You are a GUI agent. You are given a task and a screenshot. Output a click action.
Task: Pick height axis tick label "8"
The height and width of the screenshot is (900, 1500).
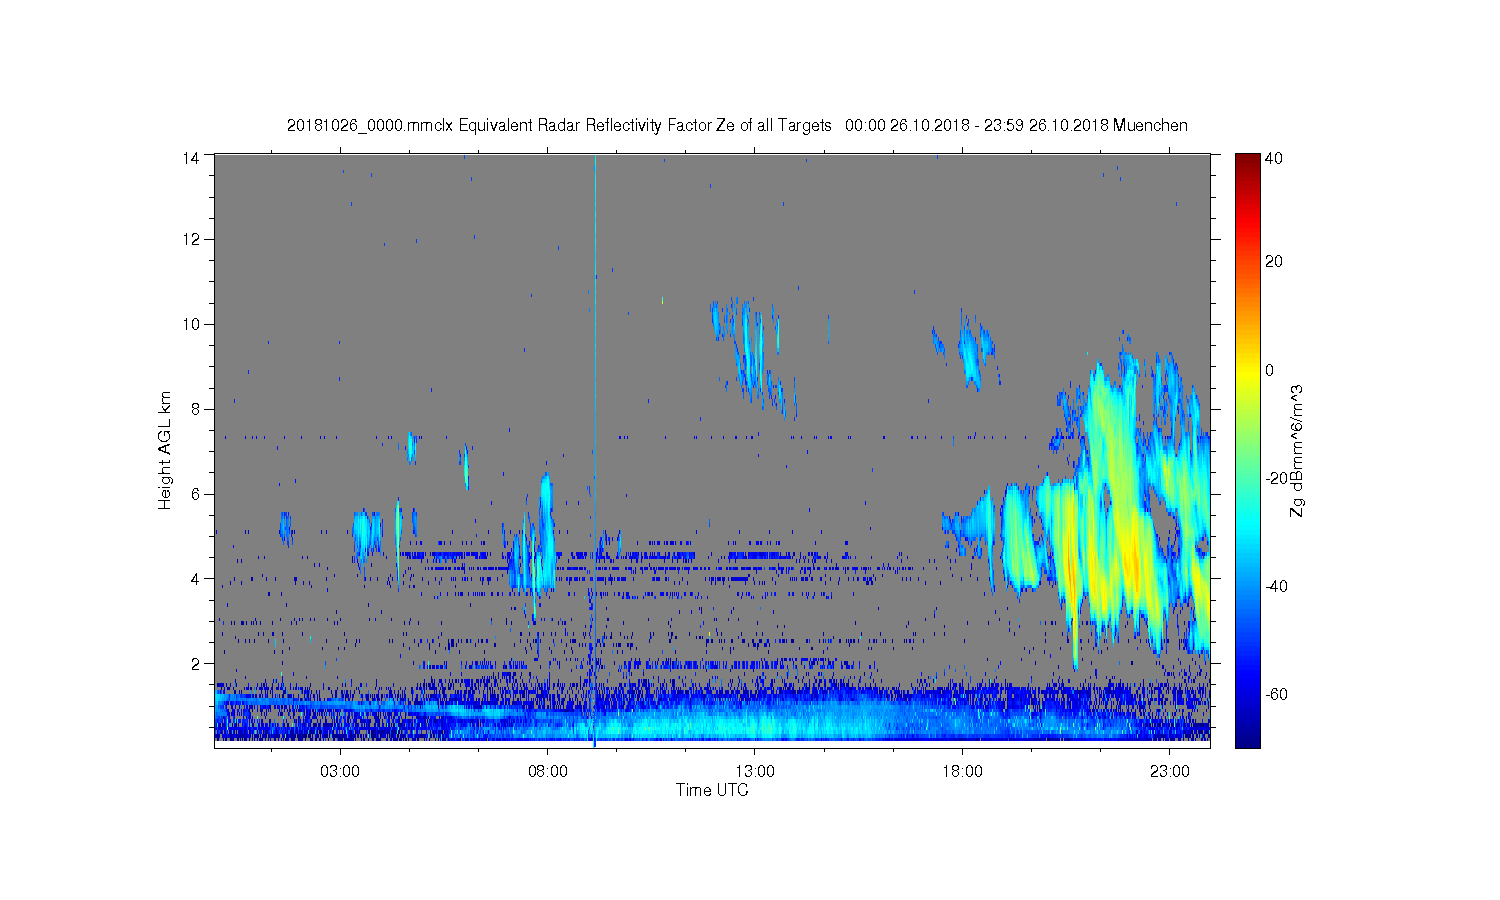(195, 409)
